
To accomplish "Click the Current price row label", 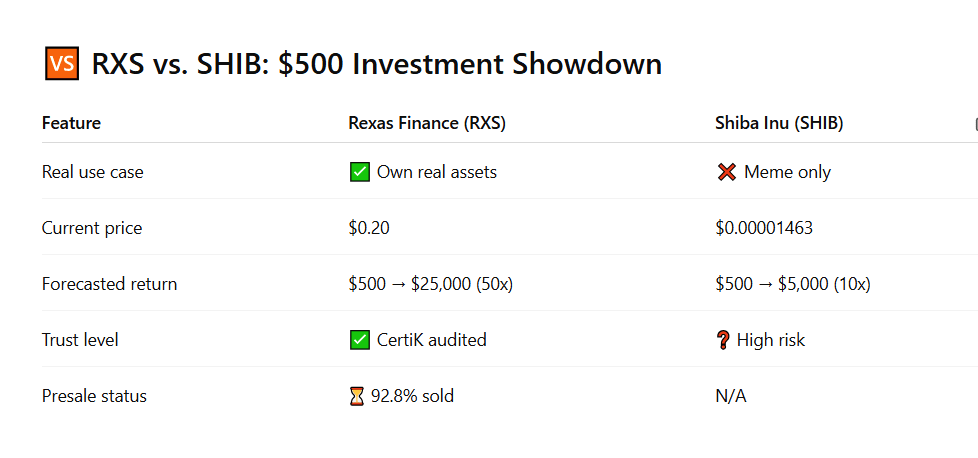I will tap(92, 228).
